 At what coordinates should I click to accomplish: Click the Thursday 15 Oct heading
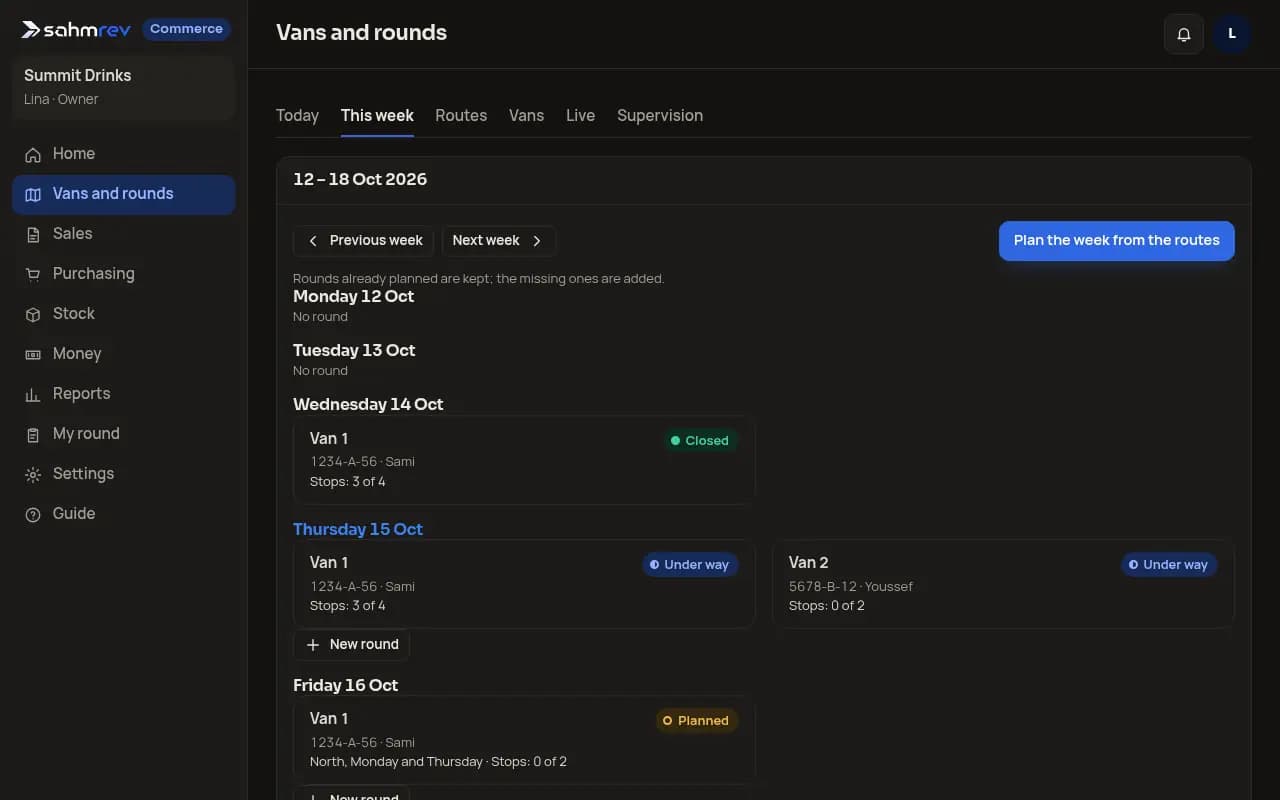coord(358,529)
